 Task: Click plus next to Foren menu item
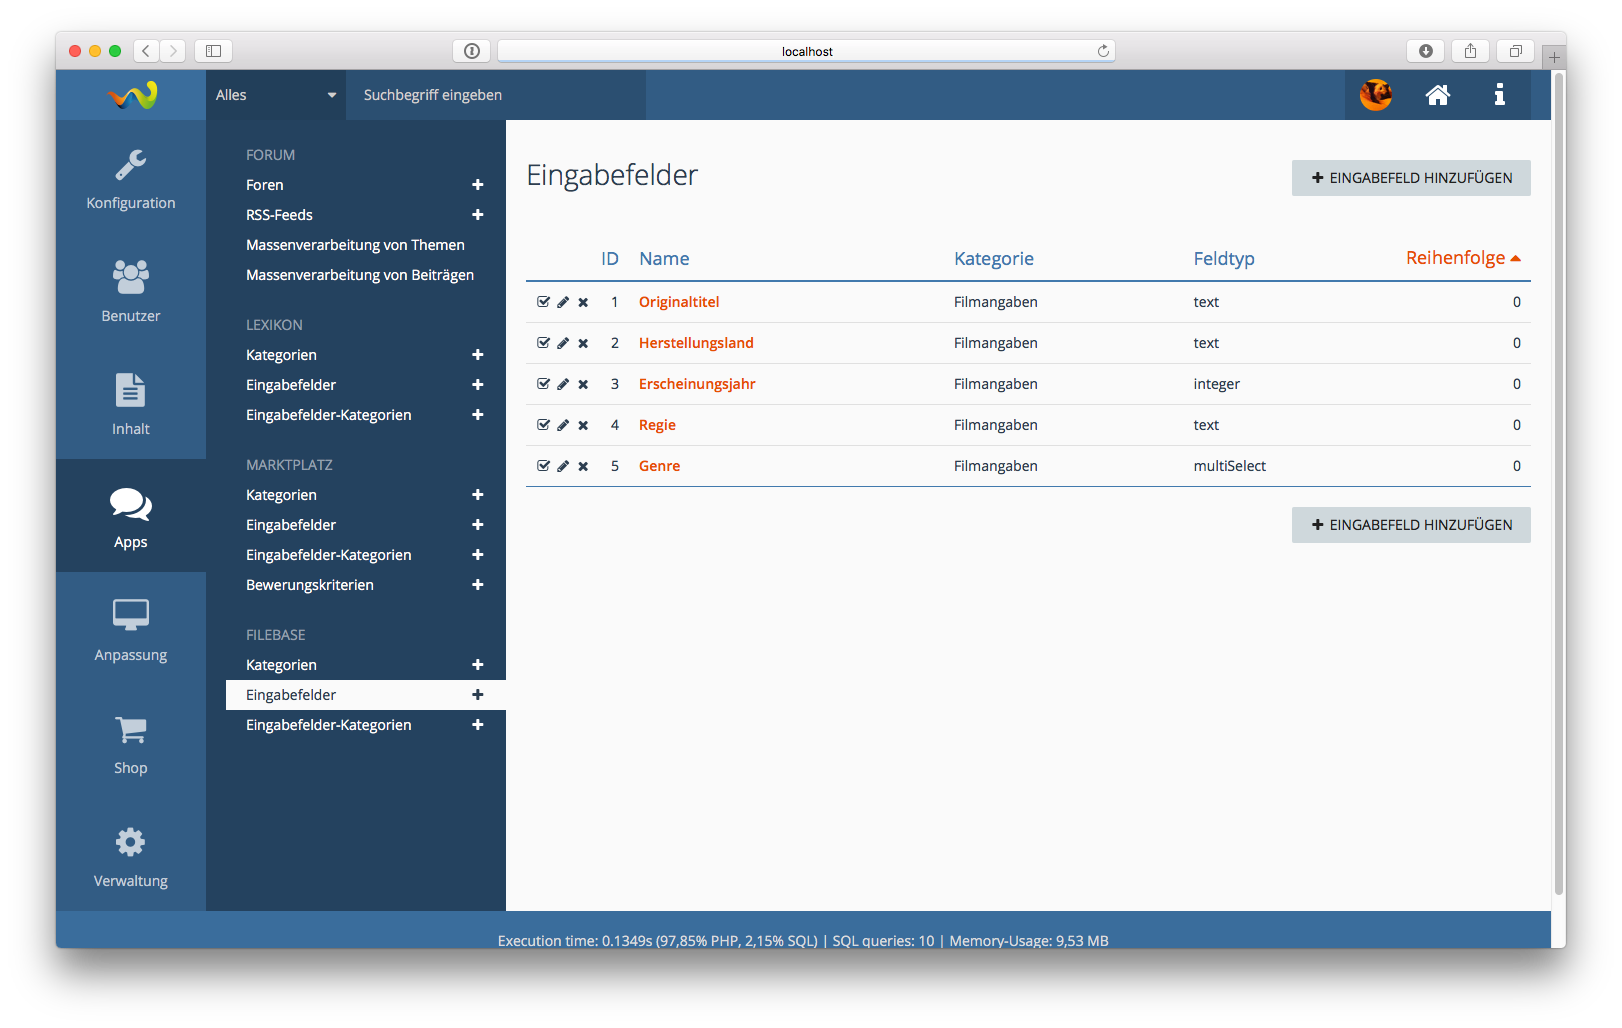(478, 185)
